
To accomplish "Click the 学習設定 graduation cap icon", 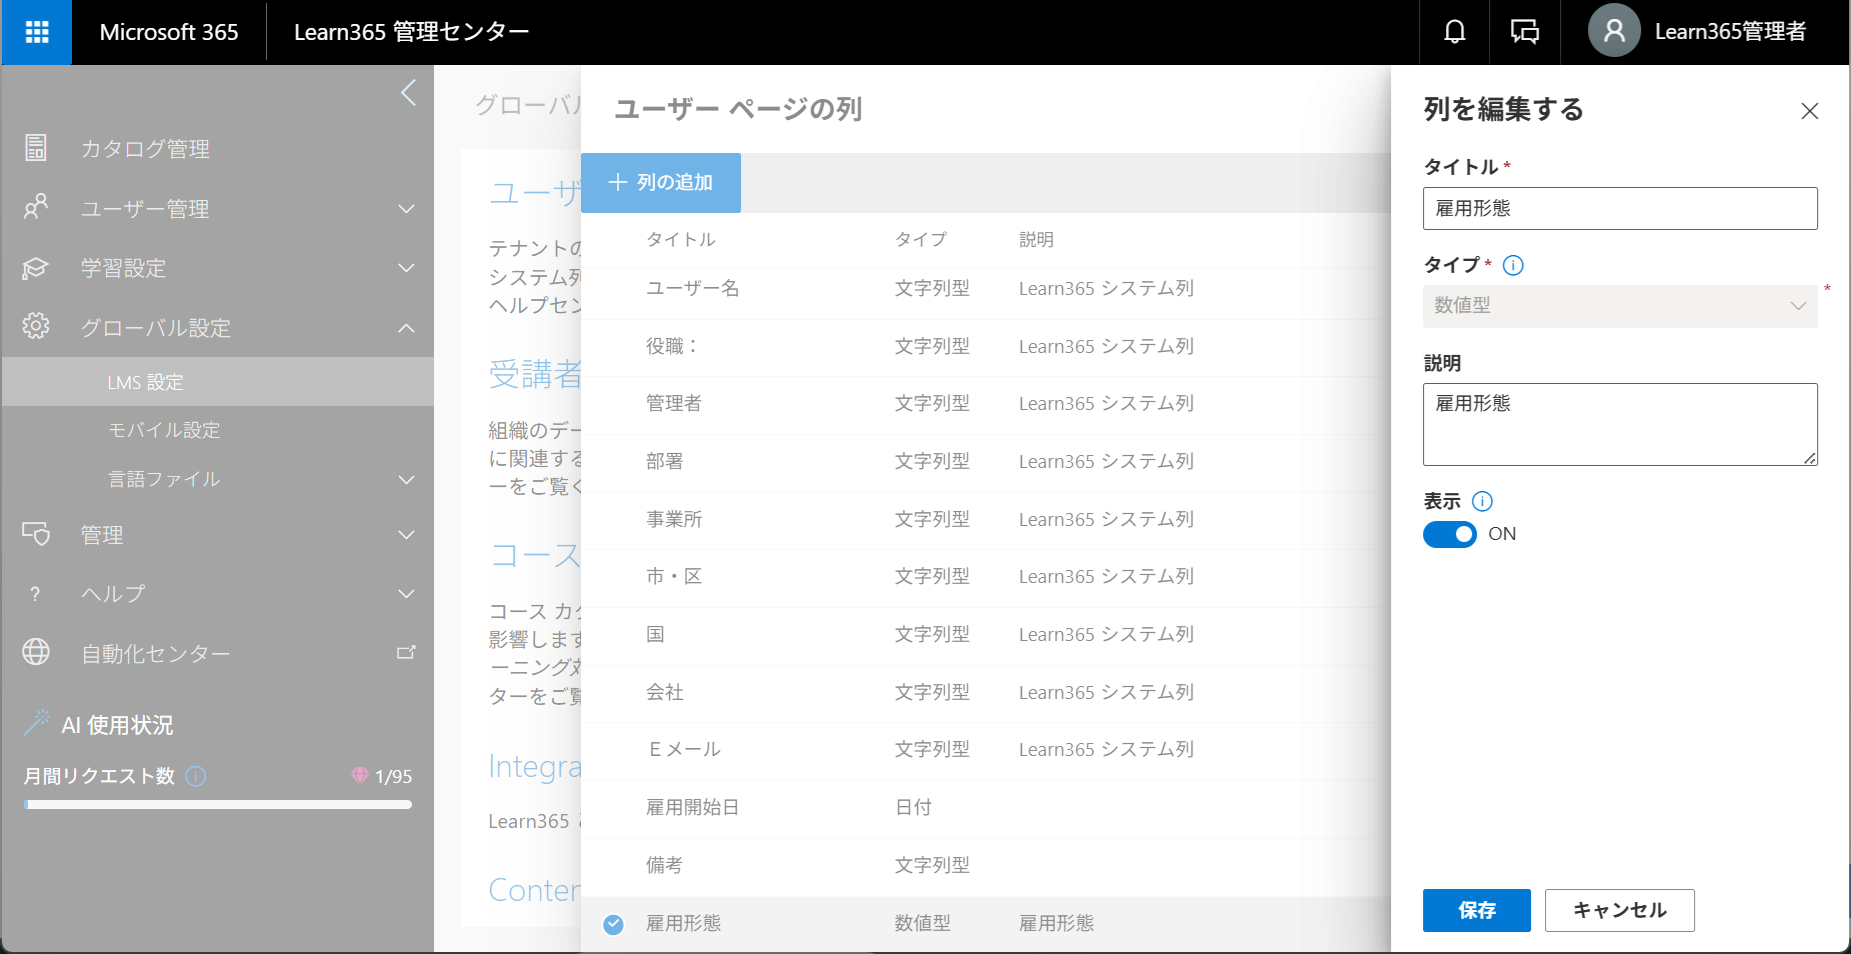I will 36,267.
